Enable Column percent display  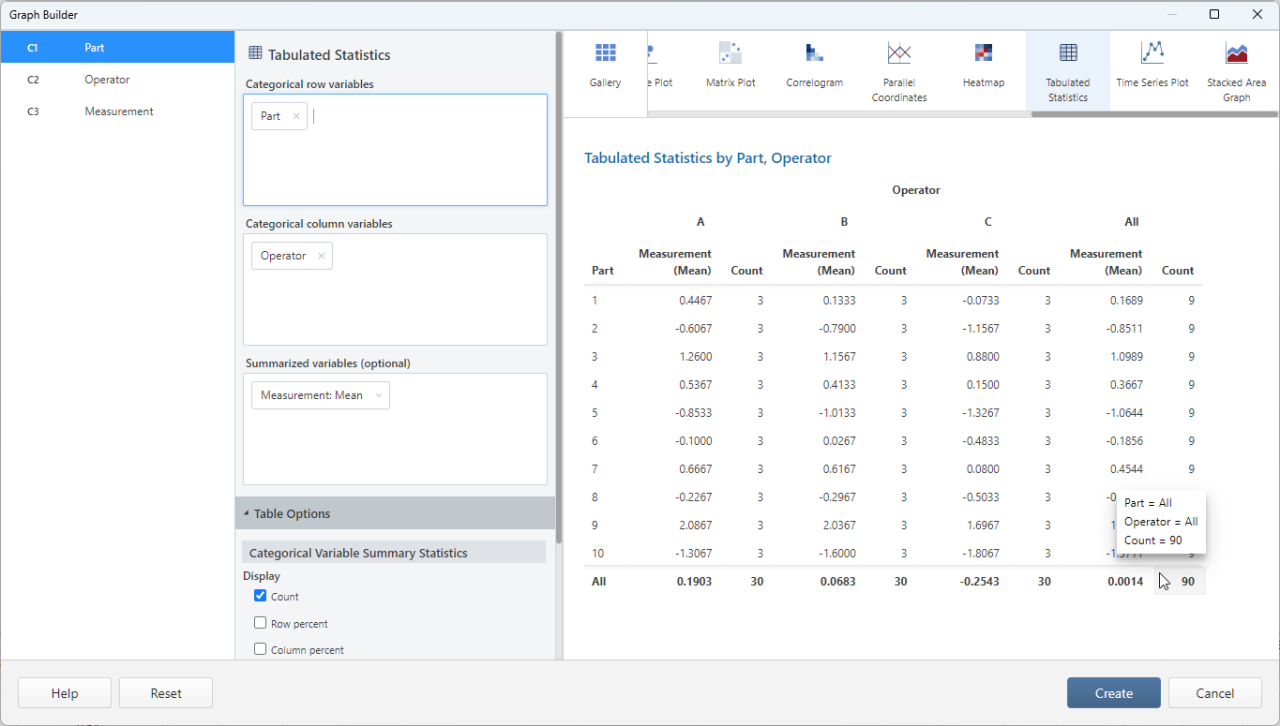[261, 649]
